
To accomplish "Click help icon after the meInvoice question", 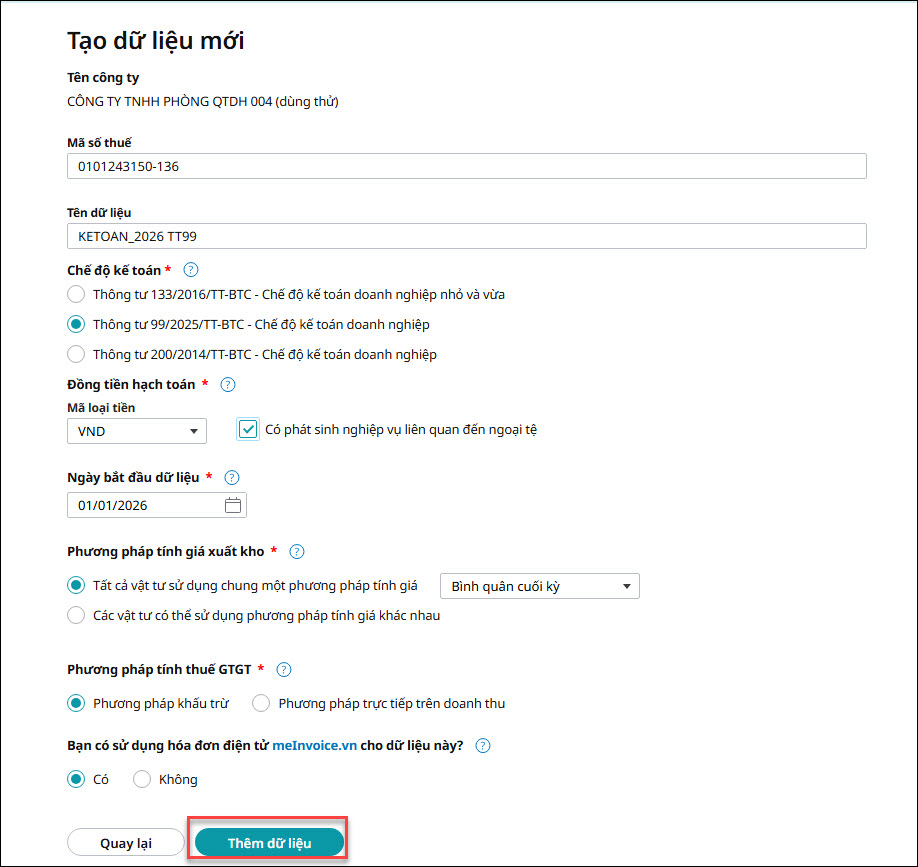I will (x=483, y=745).
